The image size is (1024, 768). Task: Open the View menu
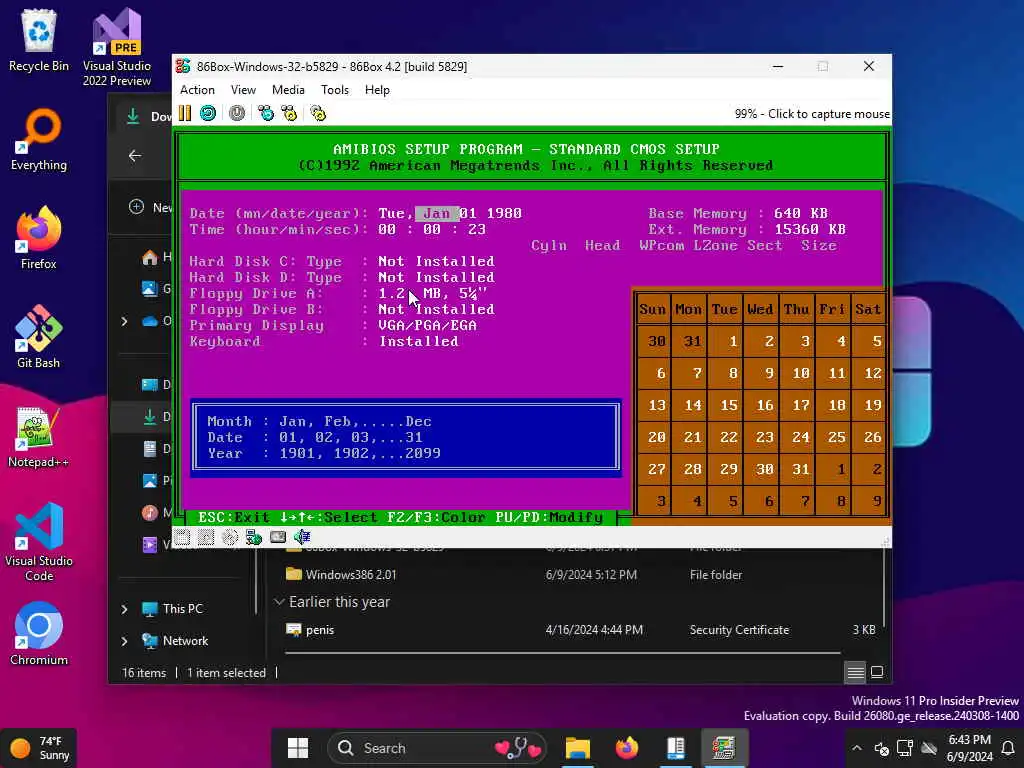click(x=243, y=90)
